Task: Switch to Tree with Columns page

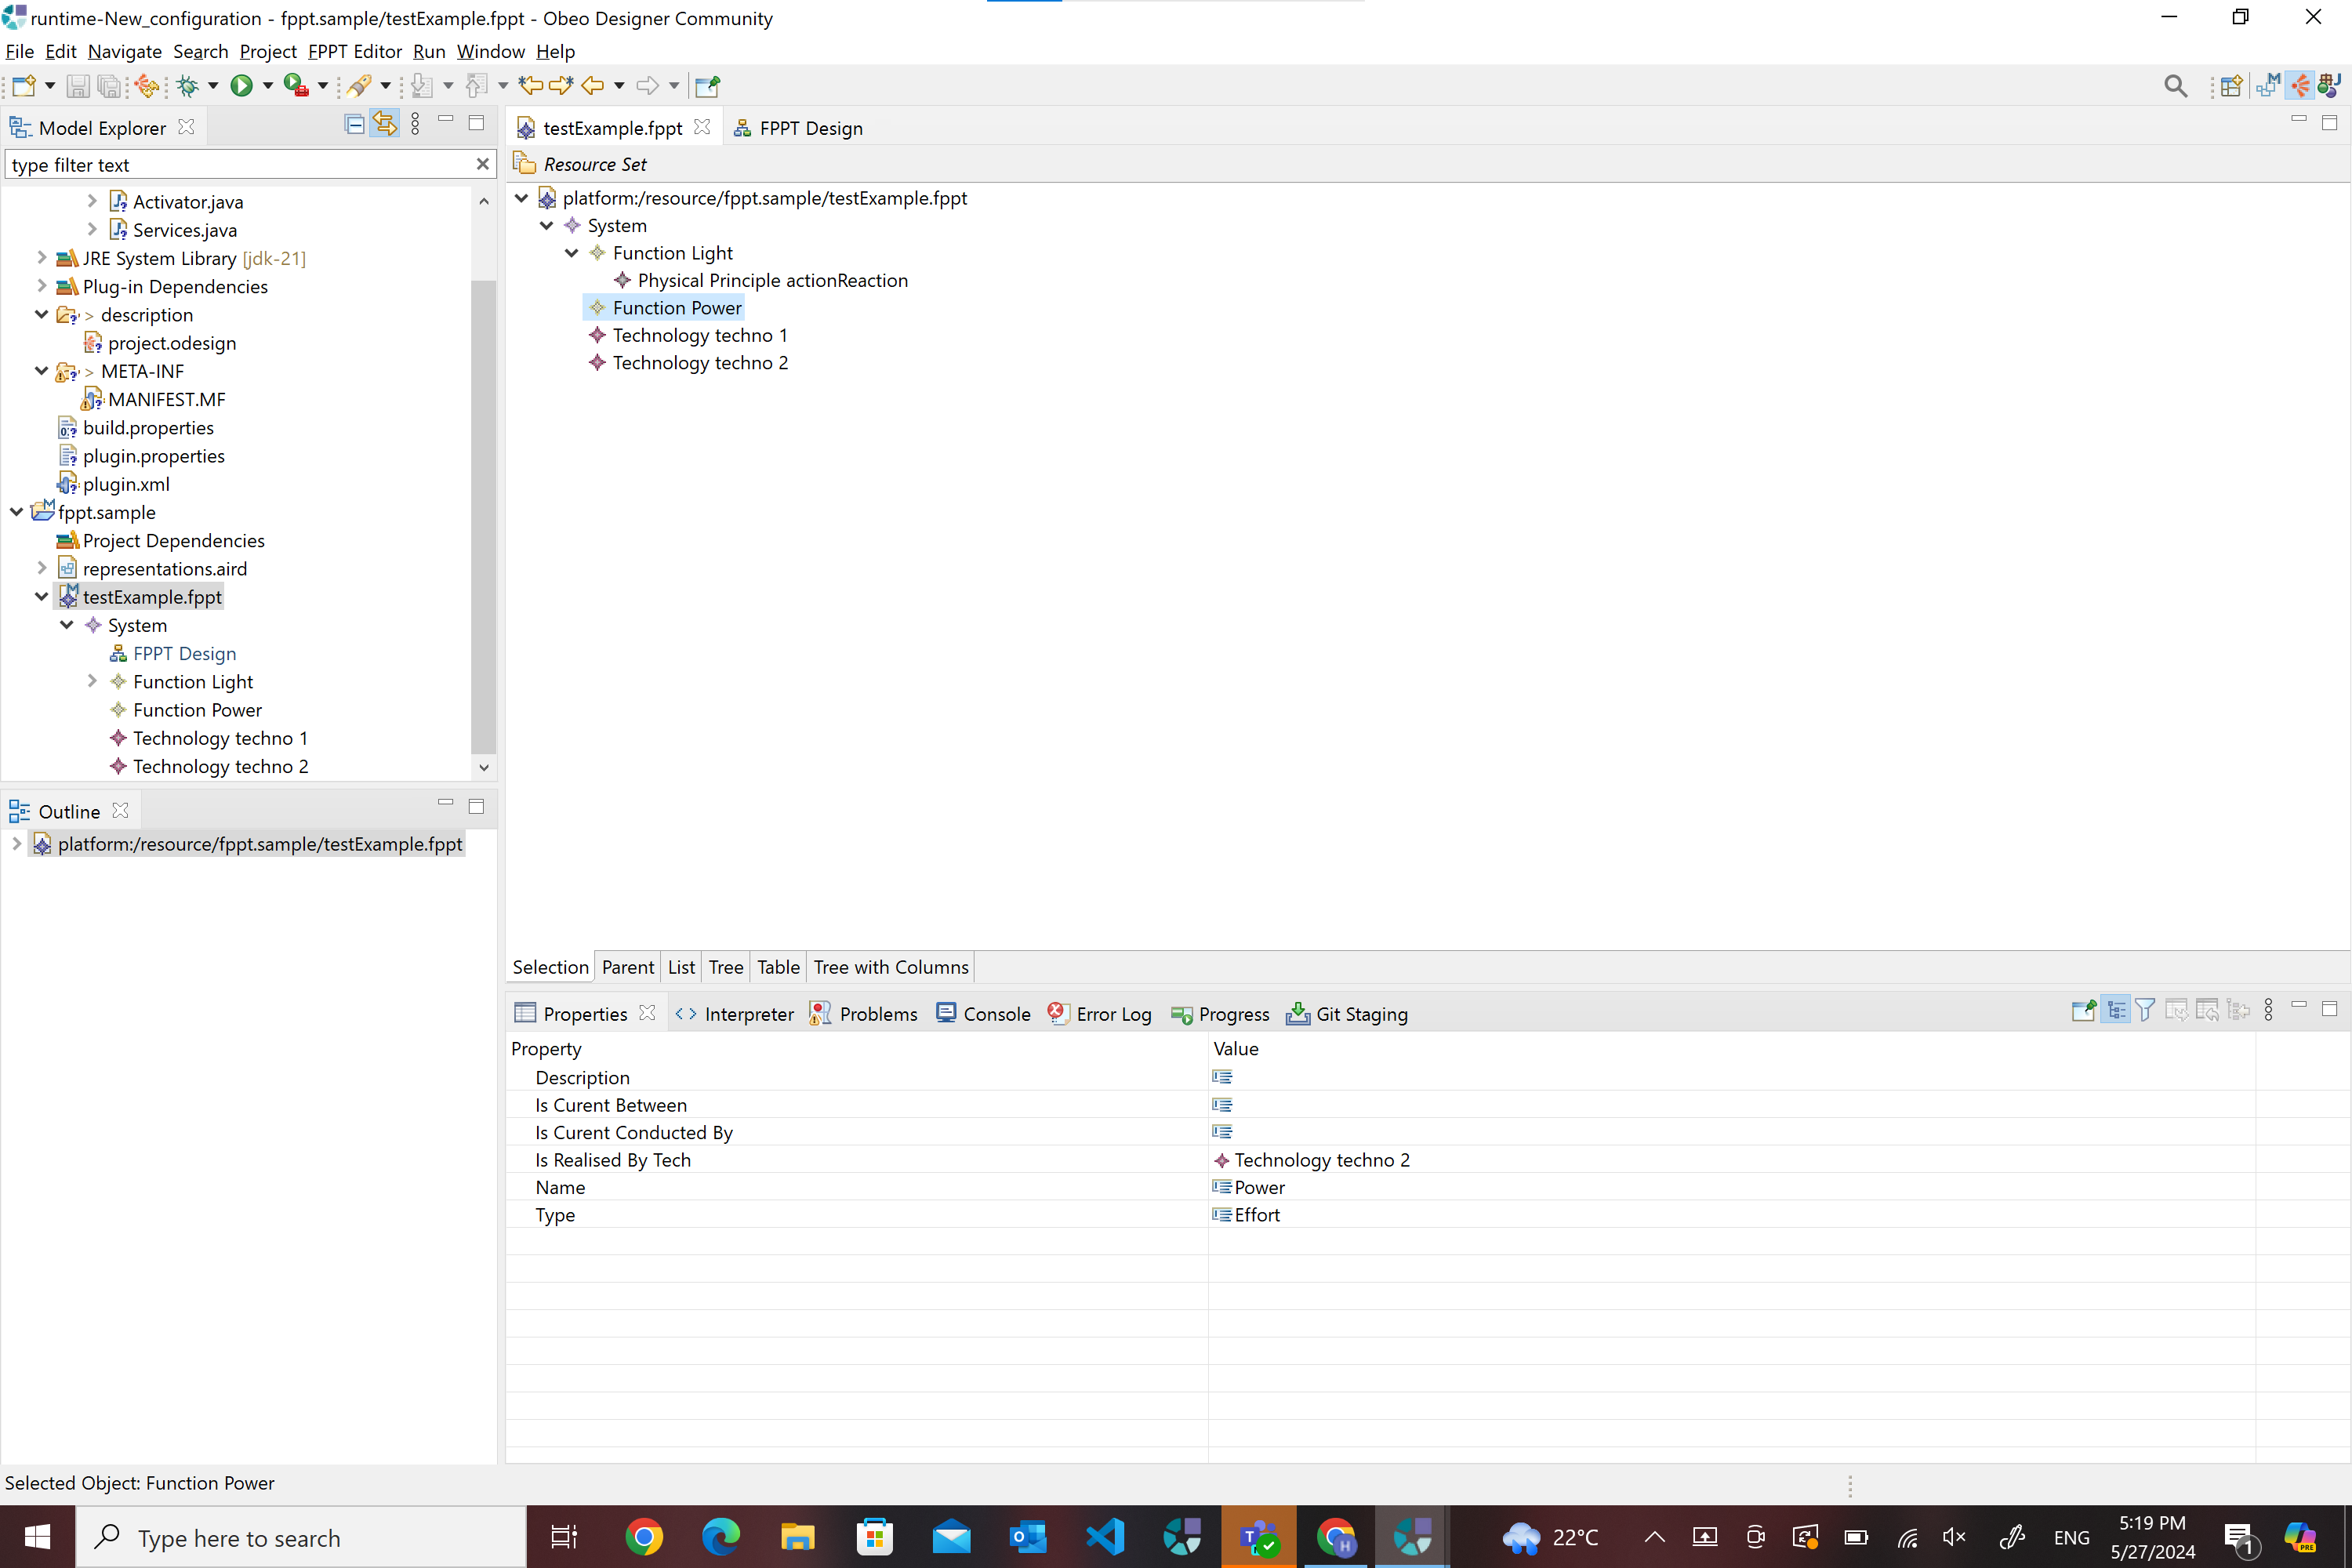Action: pos(890,967)
